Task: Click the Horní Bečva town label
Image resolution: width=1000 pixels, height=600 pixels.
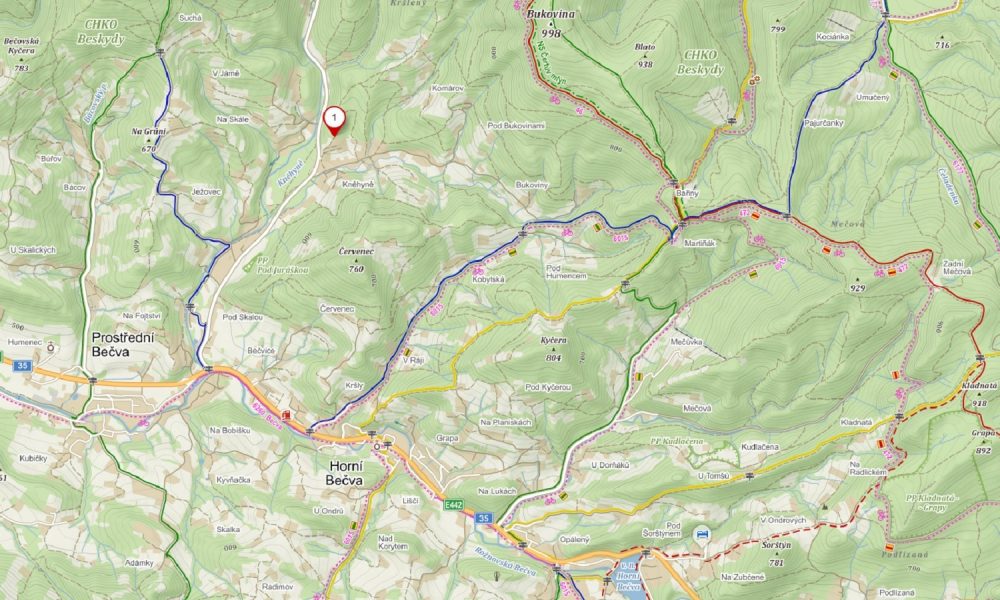Action: [344, 473]
